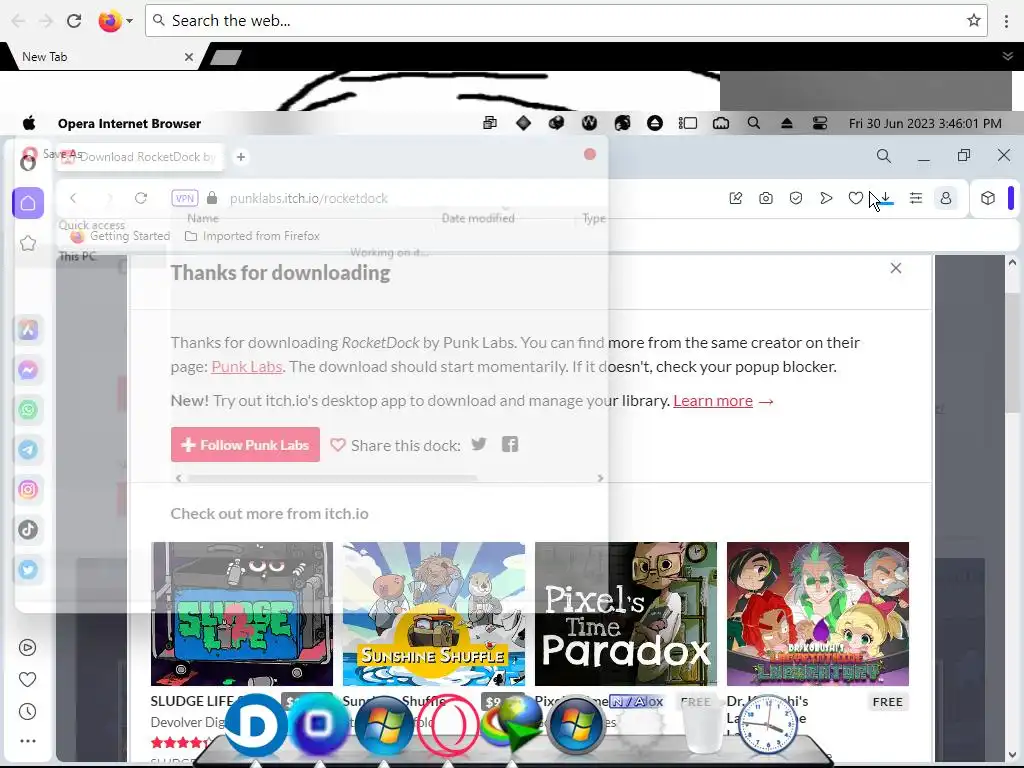Click the Search the web address field
Screen dimensions: 1024x768
(x=566, y=21)
